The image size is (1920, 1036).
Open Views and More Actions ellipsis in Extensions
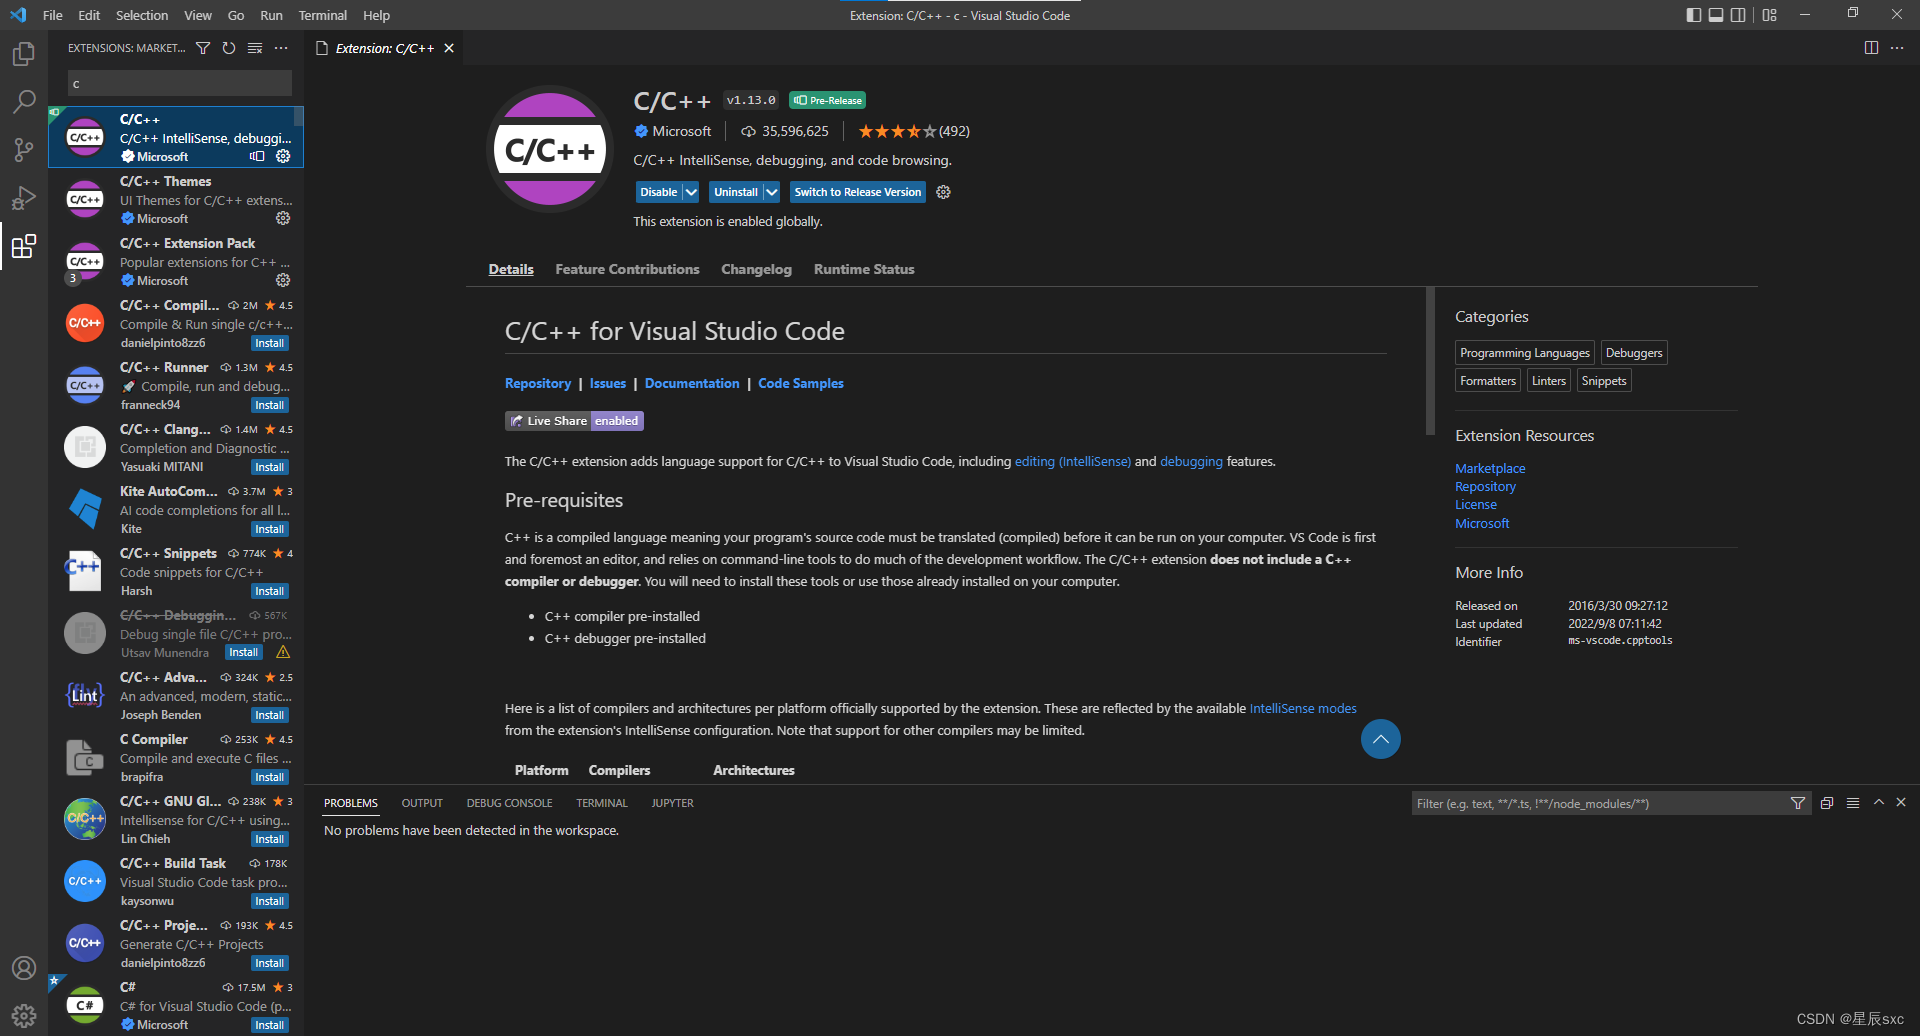point(281,48)
